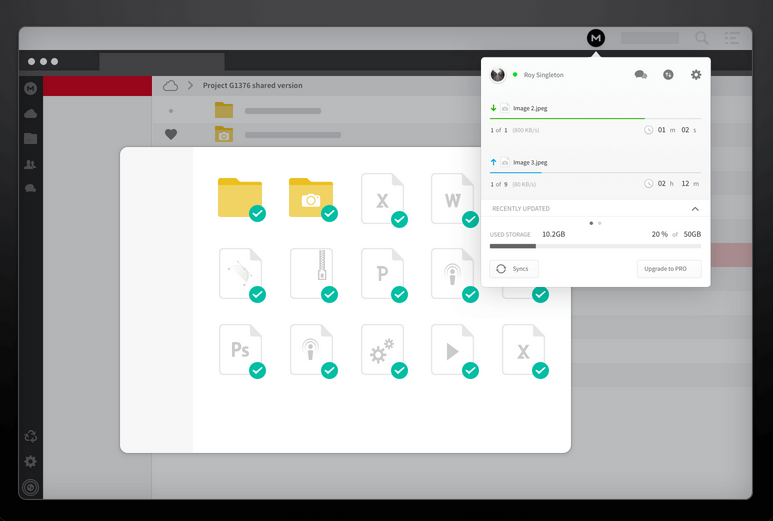Expand breadcrumb chevron after cloud icon
This screenshot has height=521, width=773.
(190, 85)
